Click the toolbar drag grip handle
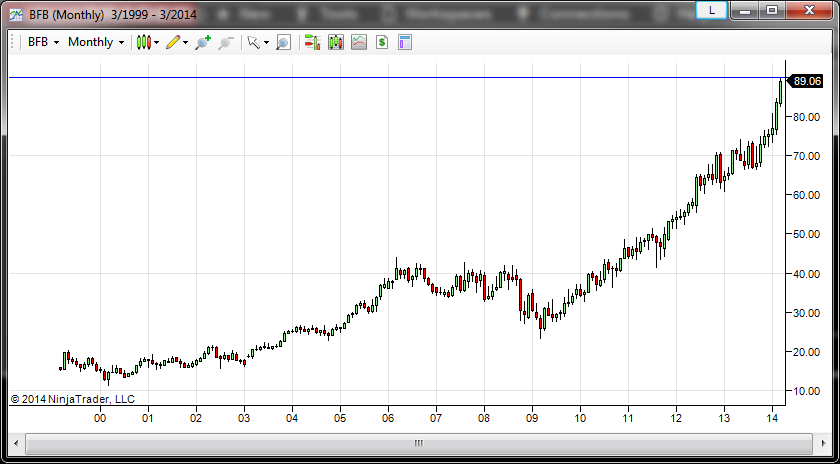The image size is (840, 464). 14,42
